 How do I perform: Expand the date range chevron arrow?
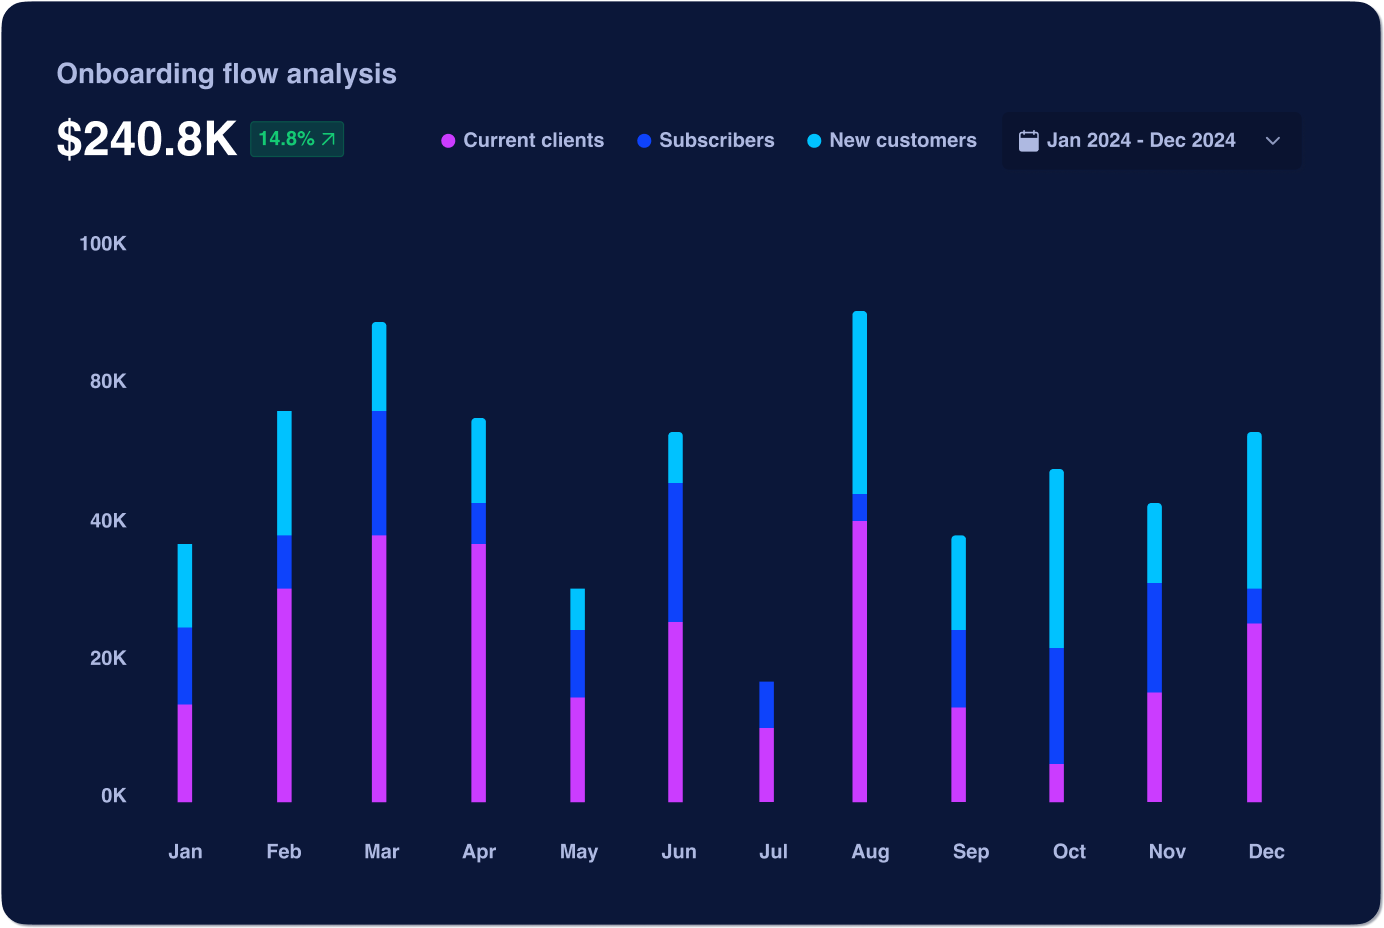(x=1272, y=141)
